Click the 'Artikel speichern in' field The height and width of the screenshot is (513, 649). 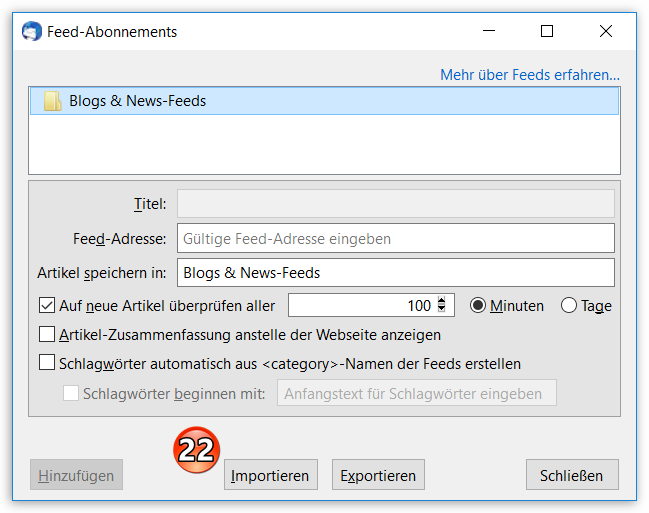[395, 272]
